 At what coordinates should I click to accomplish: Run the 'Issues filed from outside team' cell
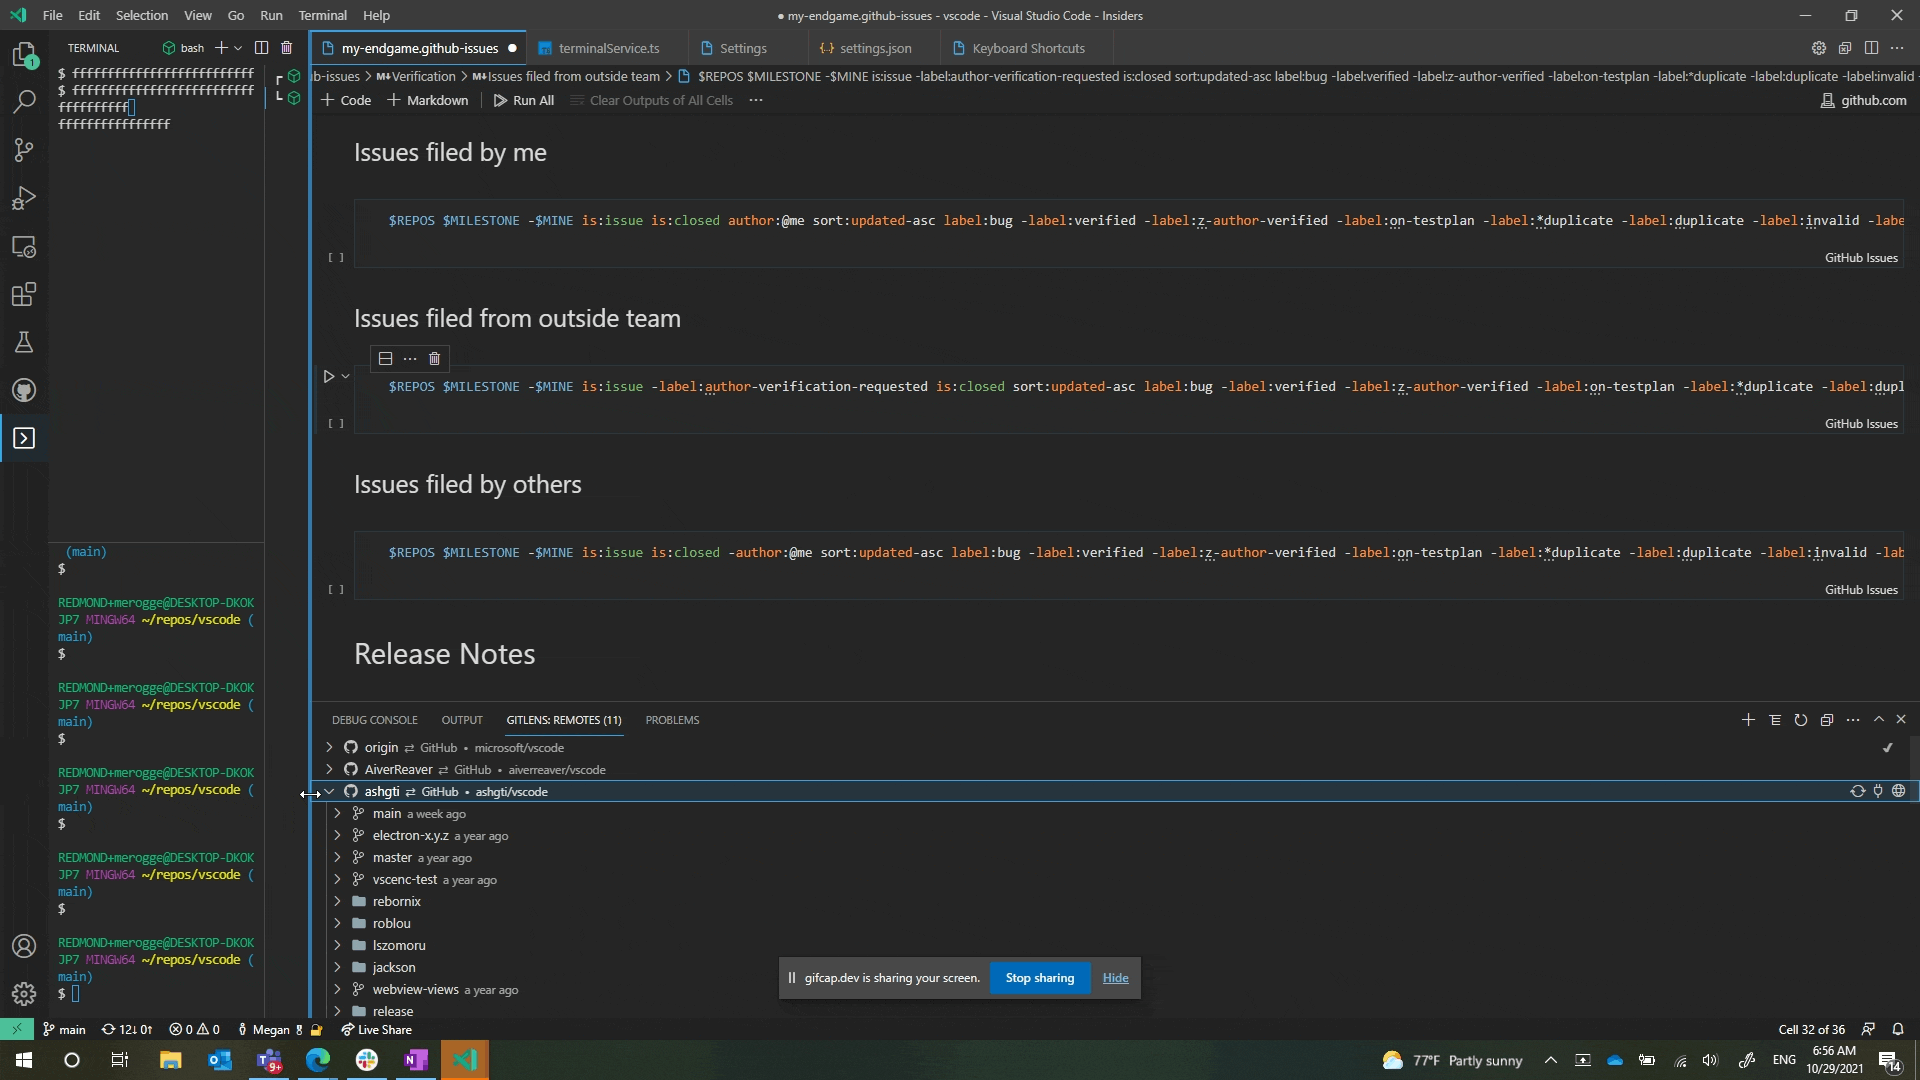pos(330,376)
